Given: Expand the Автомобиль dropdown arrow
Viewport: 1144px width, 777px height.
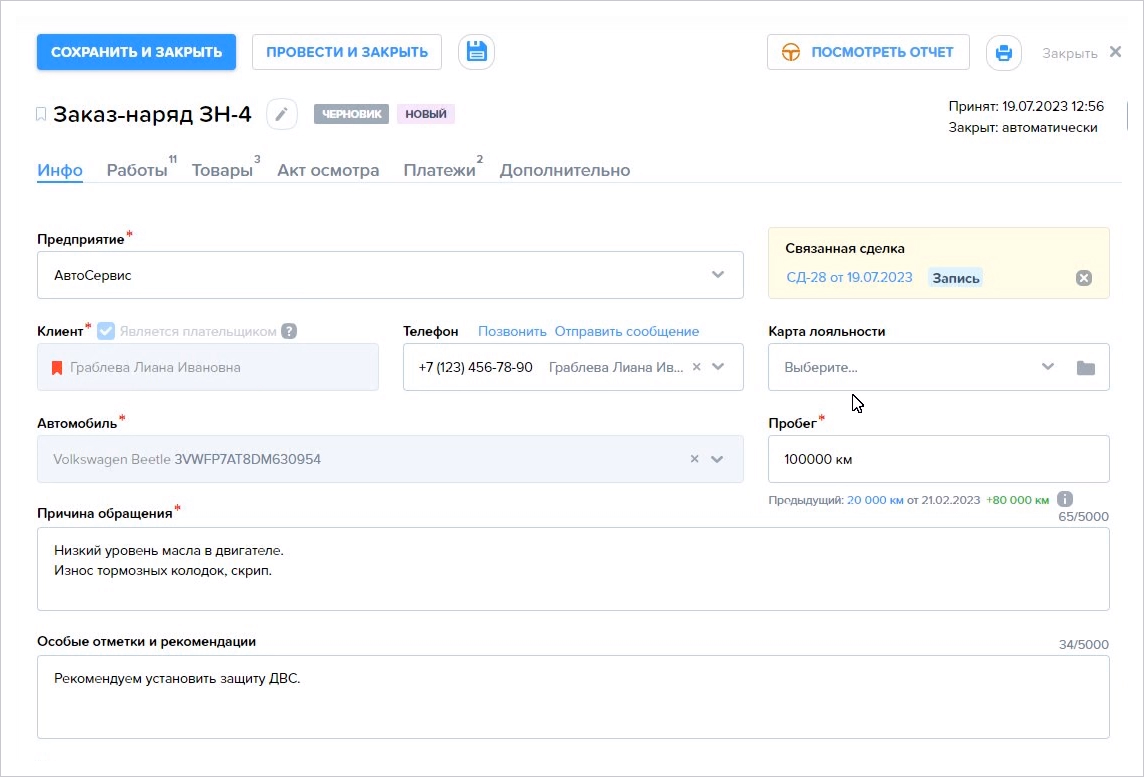Looking at the screenshot, I should coord(717,459).
